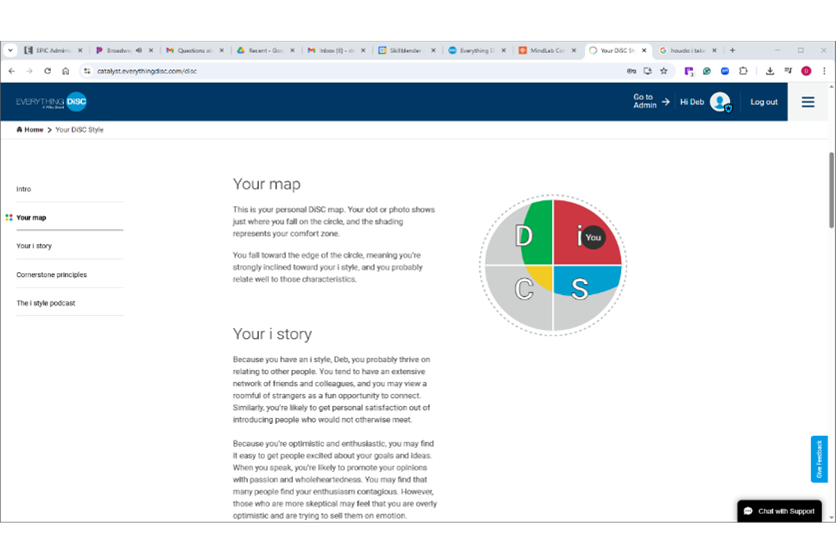Open the purple extension icon with badge
The width and height of the screenshot is (836, 556).
point(689,71)
